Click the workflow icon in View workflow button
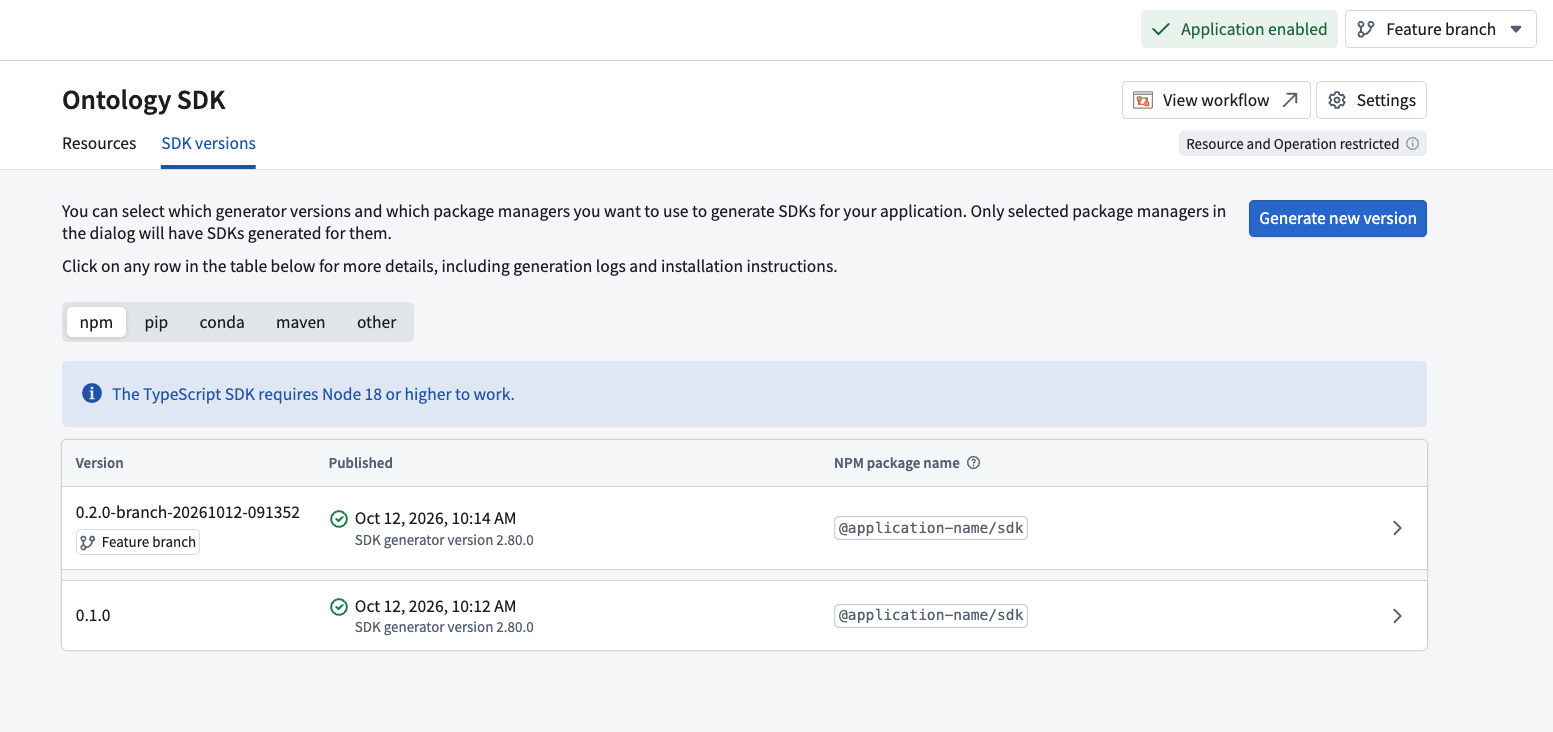 click(1143, 100)
